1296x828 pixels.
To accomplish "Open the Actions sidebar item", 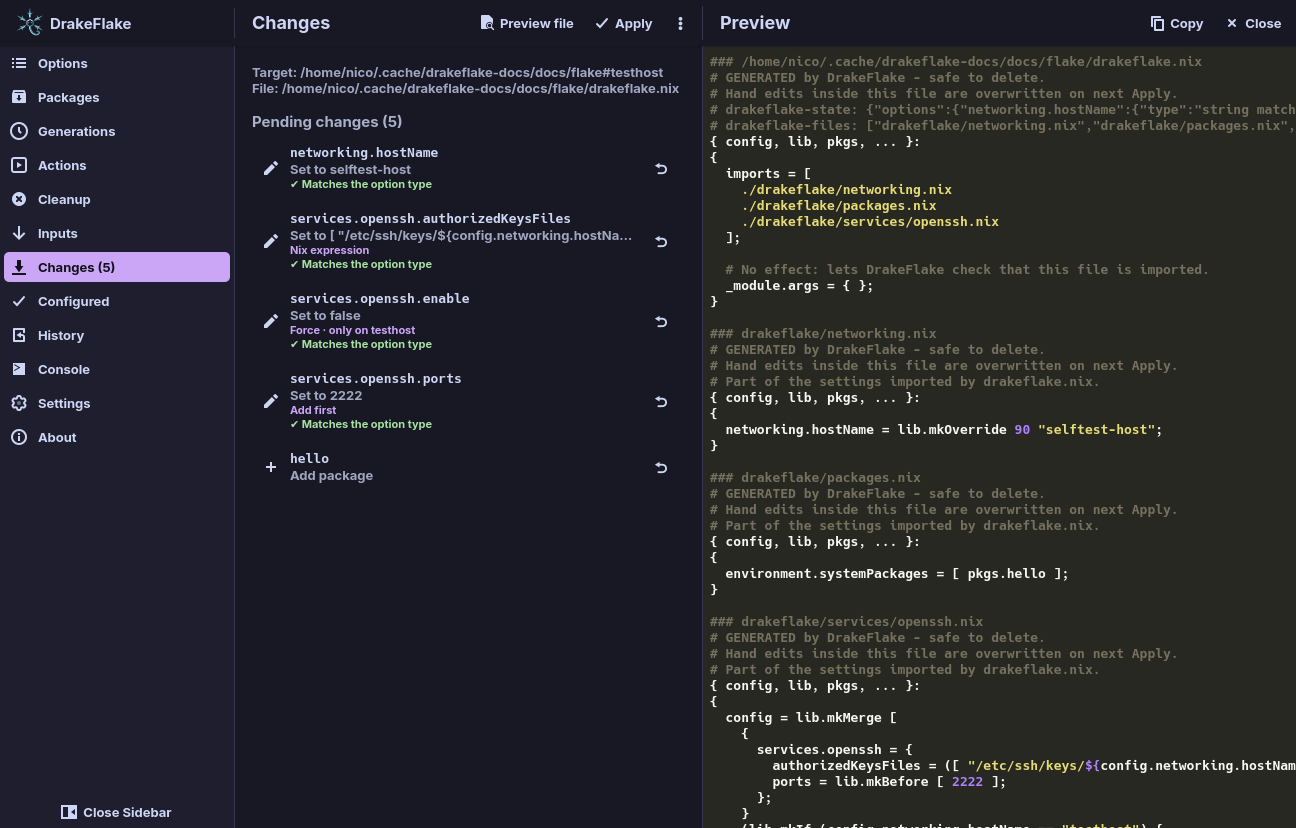I will coord(117,165).
